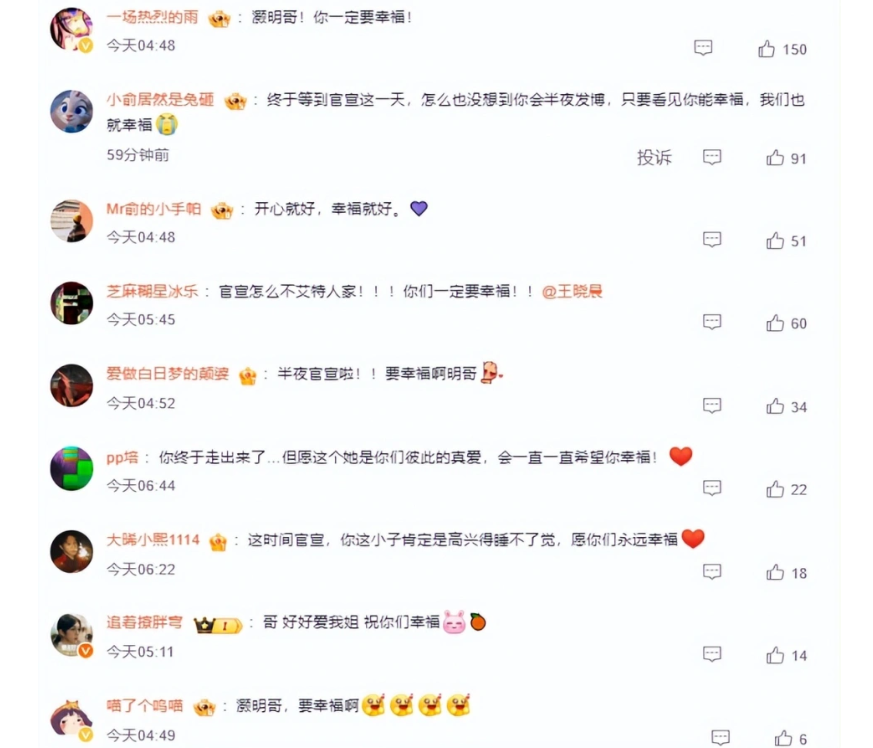
Task: Open username 喵了个呜喵 profile
Action: [144, 706]
